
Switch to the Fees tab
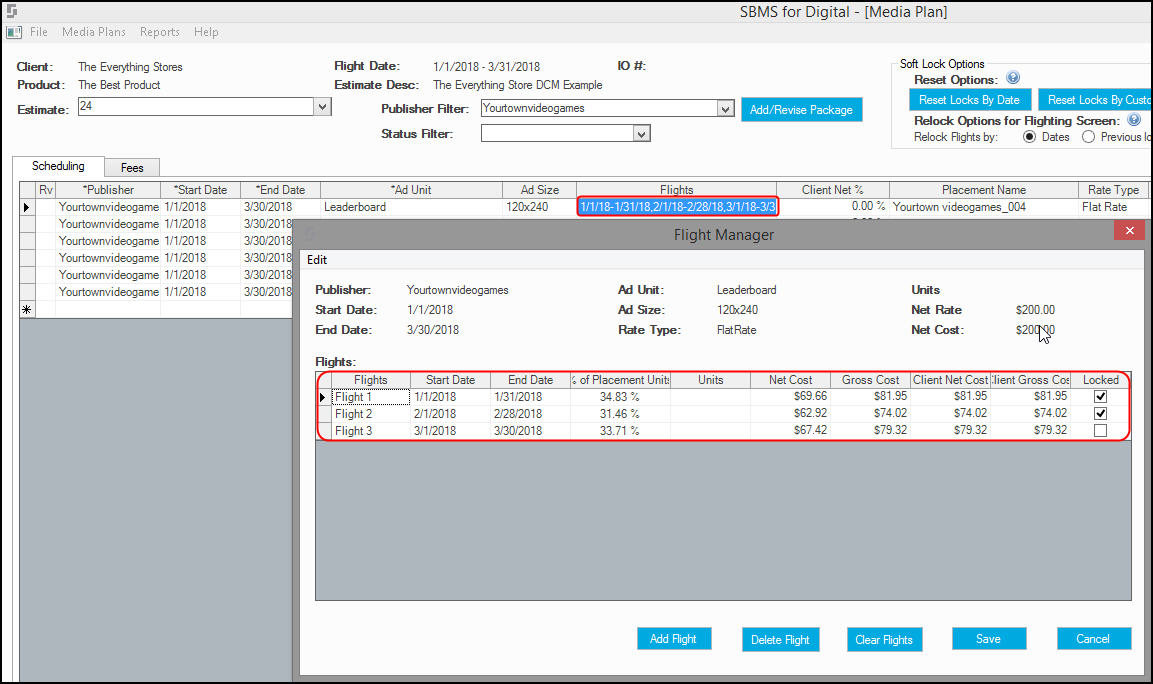[x=132, y=168]
